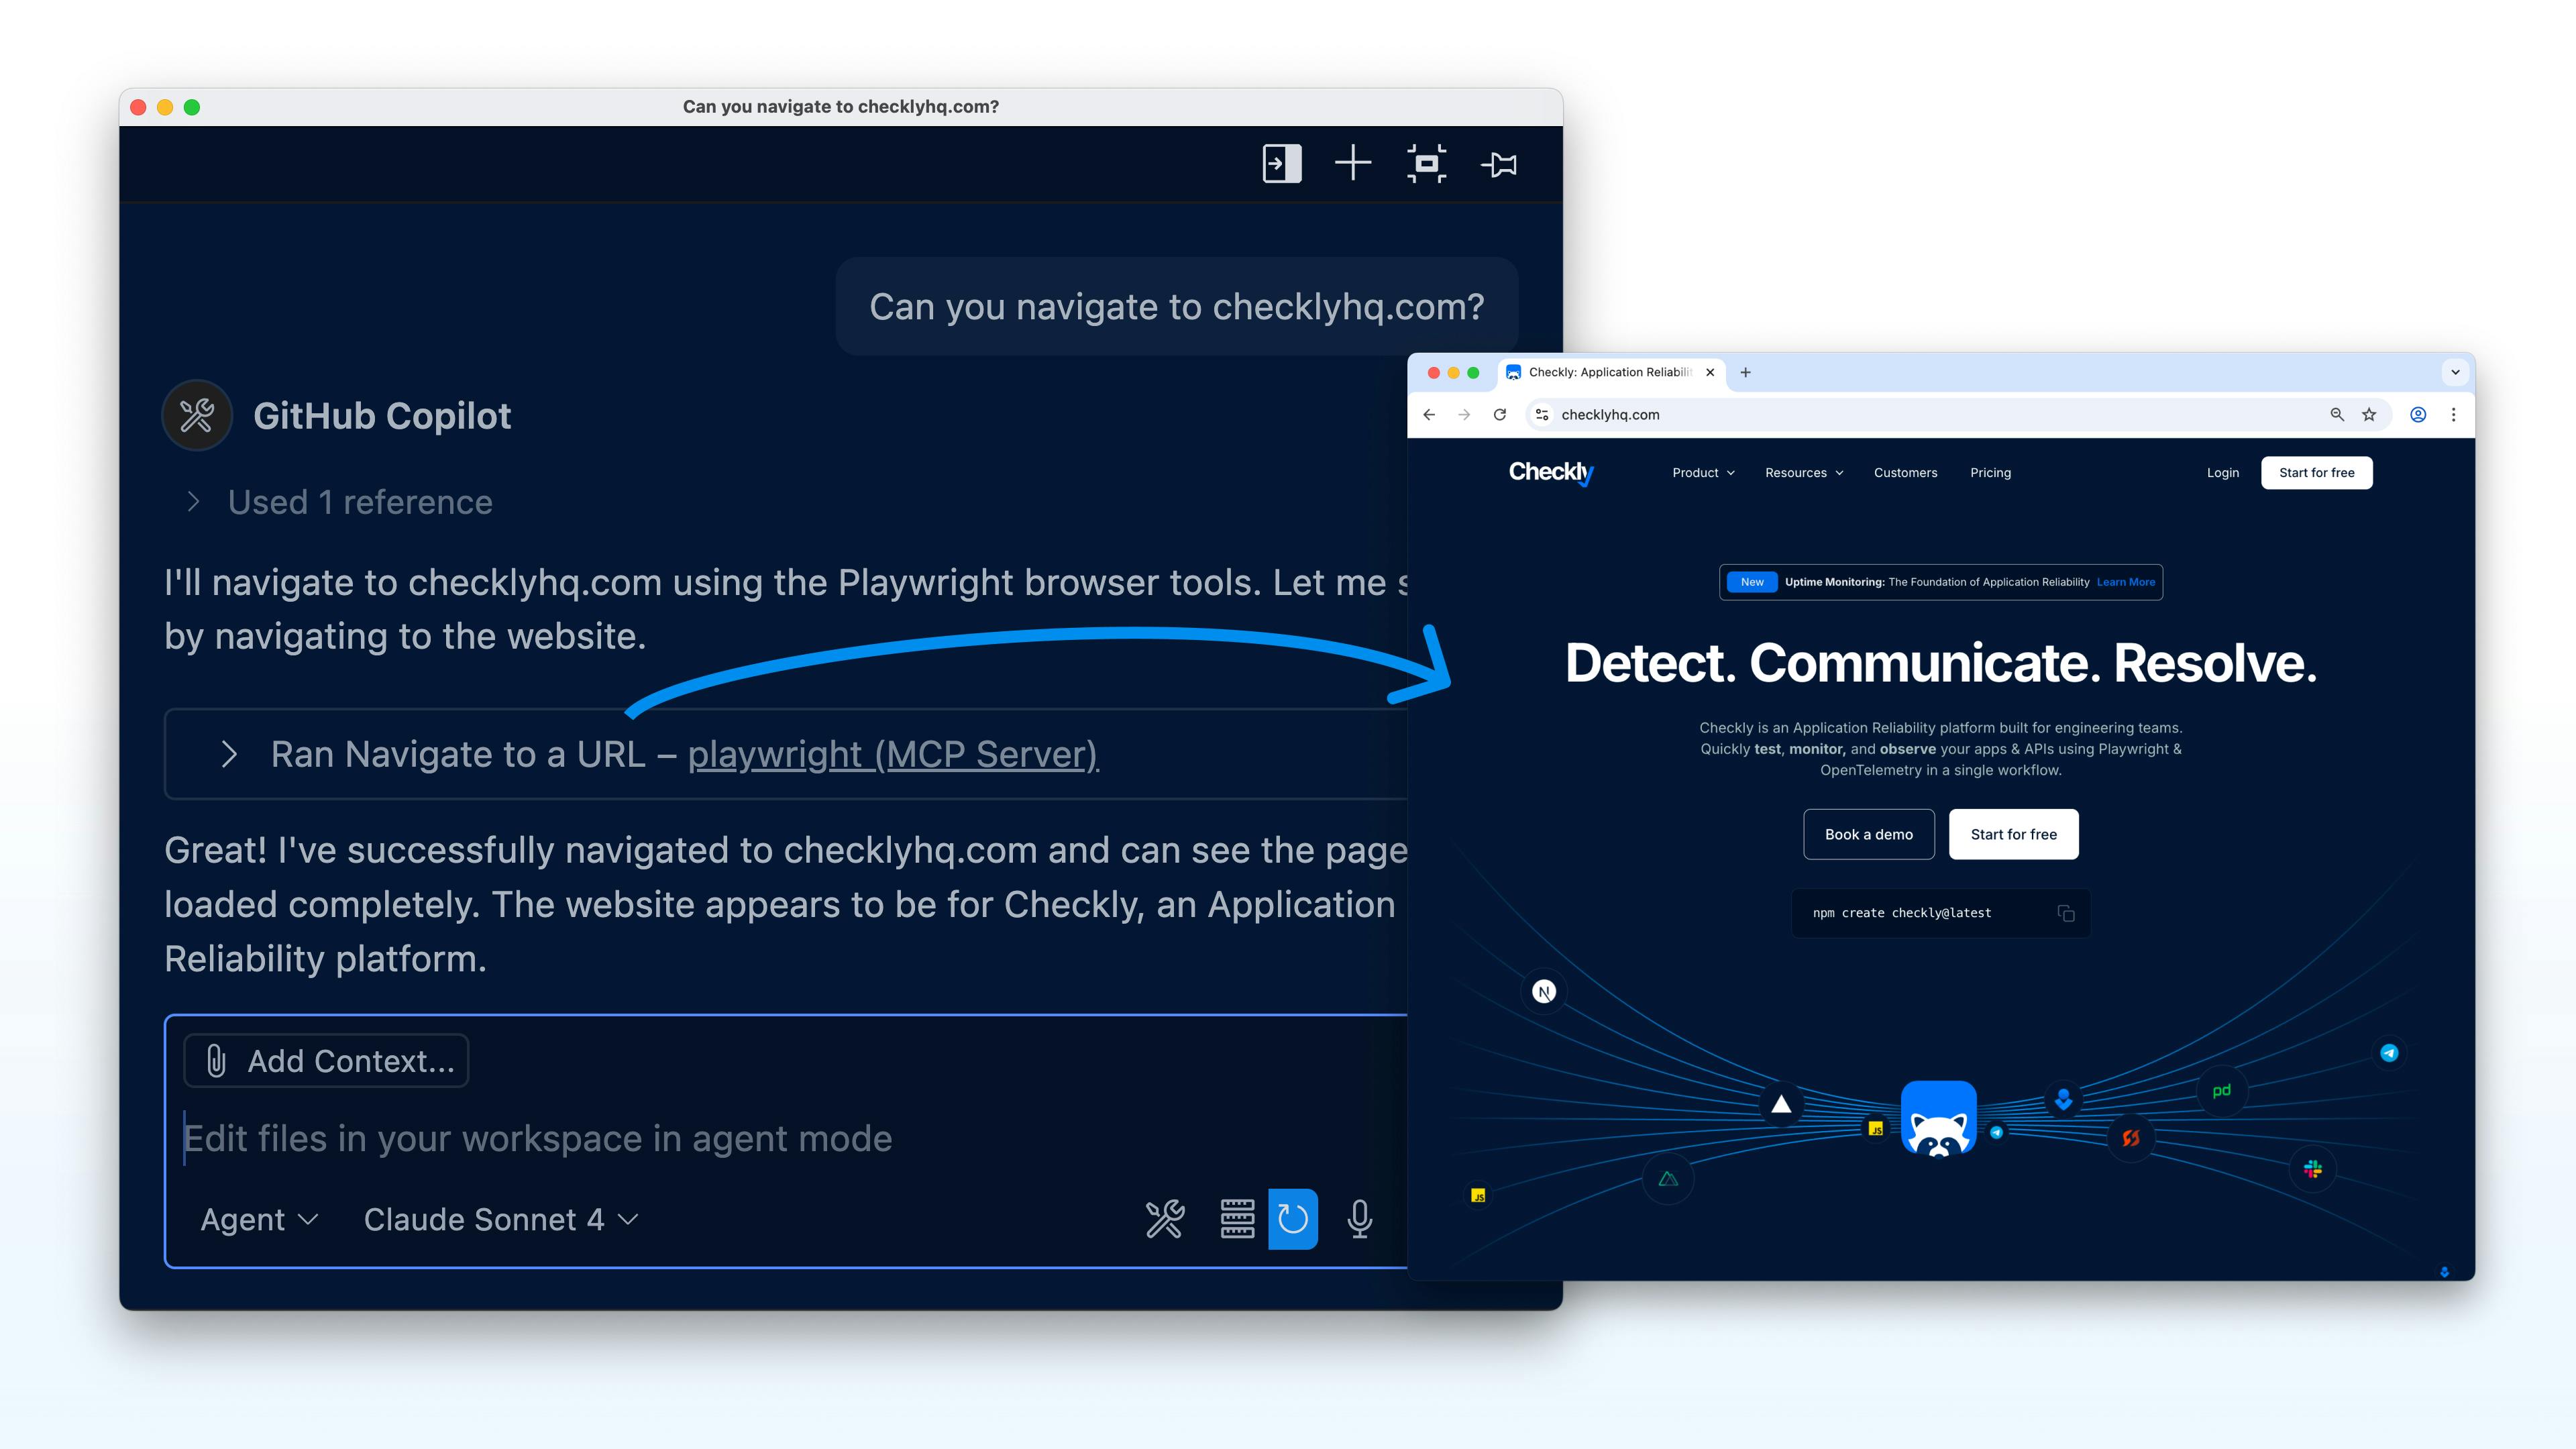Click the paperclip icon in Add Context

coord(216,1061)
